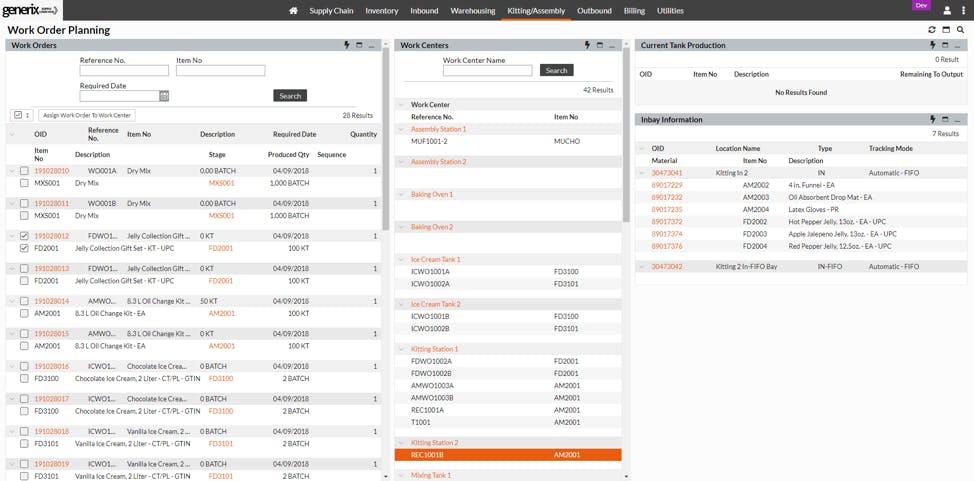The image size is (974, 481).
Task: Refresh the Work Order Planning page
Action: point(932,30)
